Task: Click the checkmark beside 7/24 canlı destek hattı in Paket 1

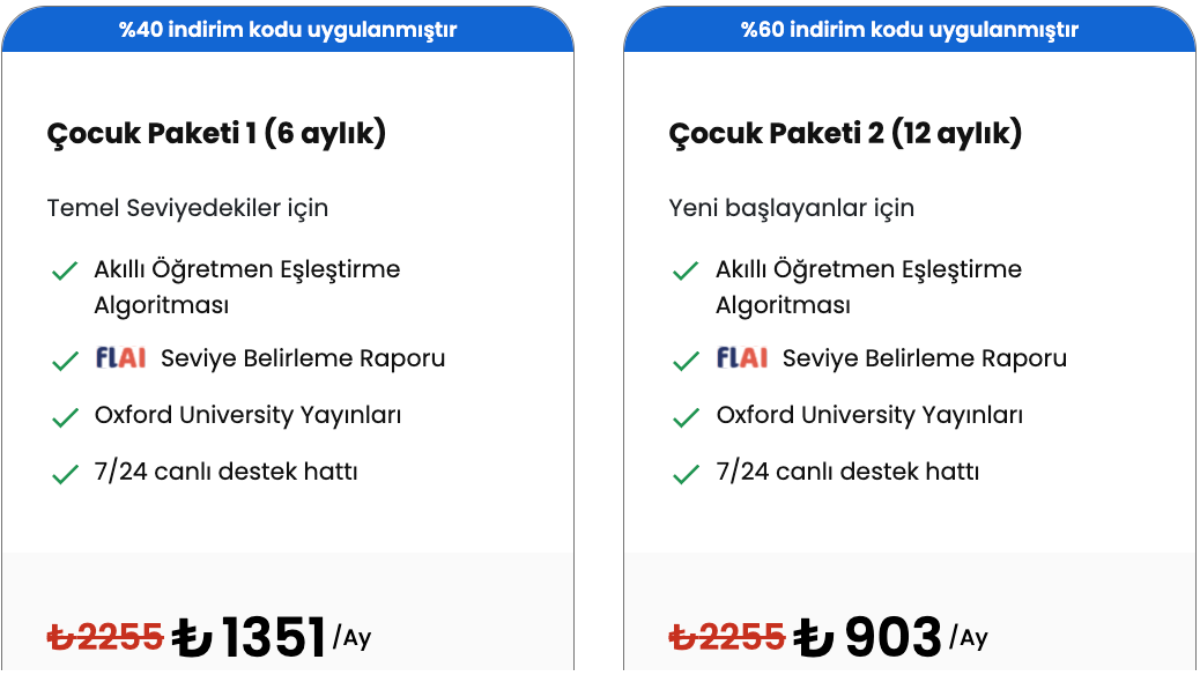Action: [65, 474]
